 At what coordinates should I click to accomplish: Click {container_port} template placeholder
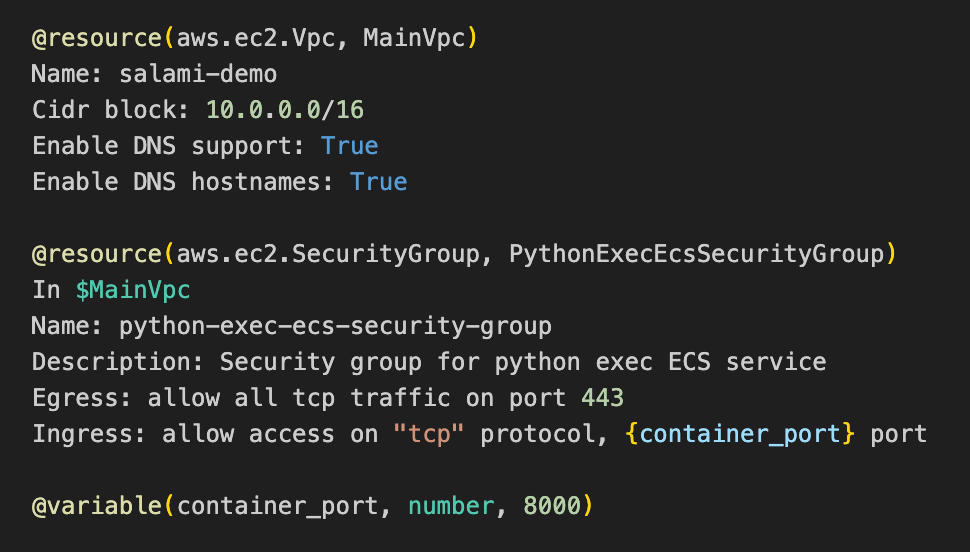[x=740, y=434]
